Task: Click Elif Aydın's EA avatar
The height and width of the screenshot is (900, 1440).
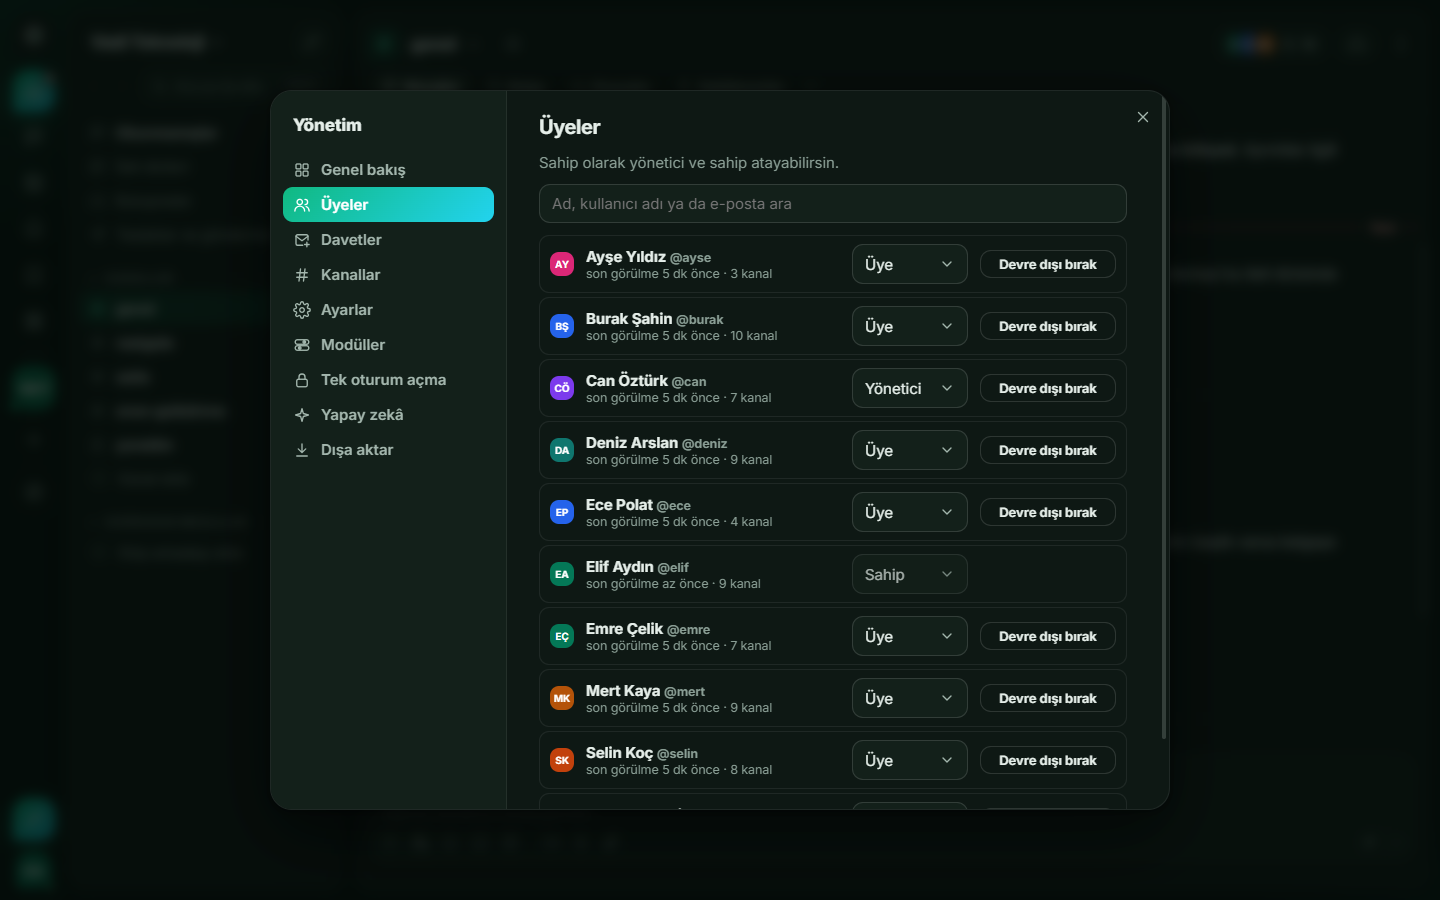Action: tap(562, 574)
